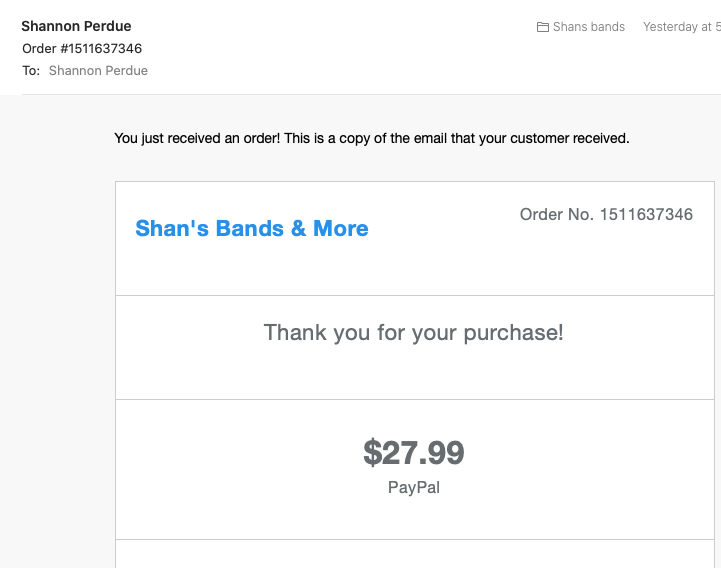Click the gray margin left of the receipt
721x568 pixels.
coord(60,350)
